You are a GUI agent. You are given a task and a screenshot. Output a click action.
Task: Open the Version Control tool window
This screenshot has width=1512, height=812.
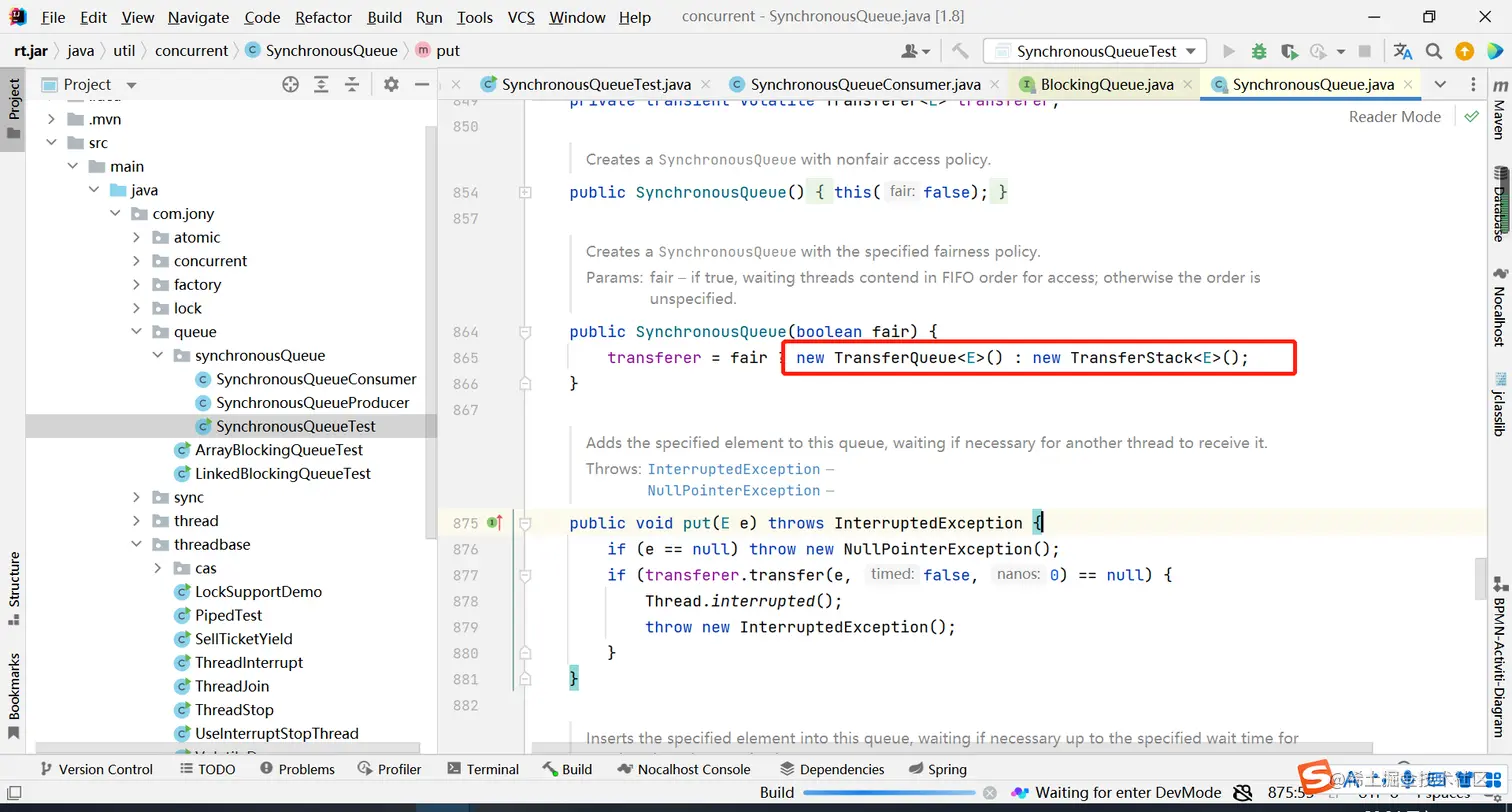click(x=95, y=769)
